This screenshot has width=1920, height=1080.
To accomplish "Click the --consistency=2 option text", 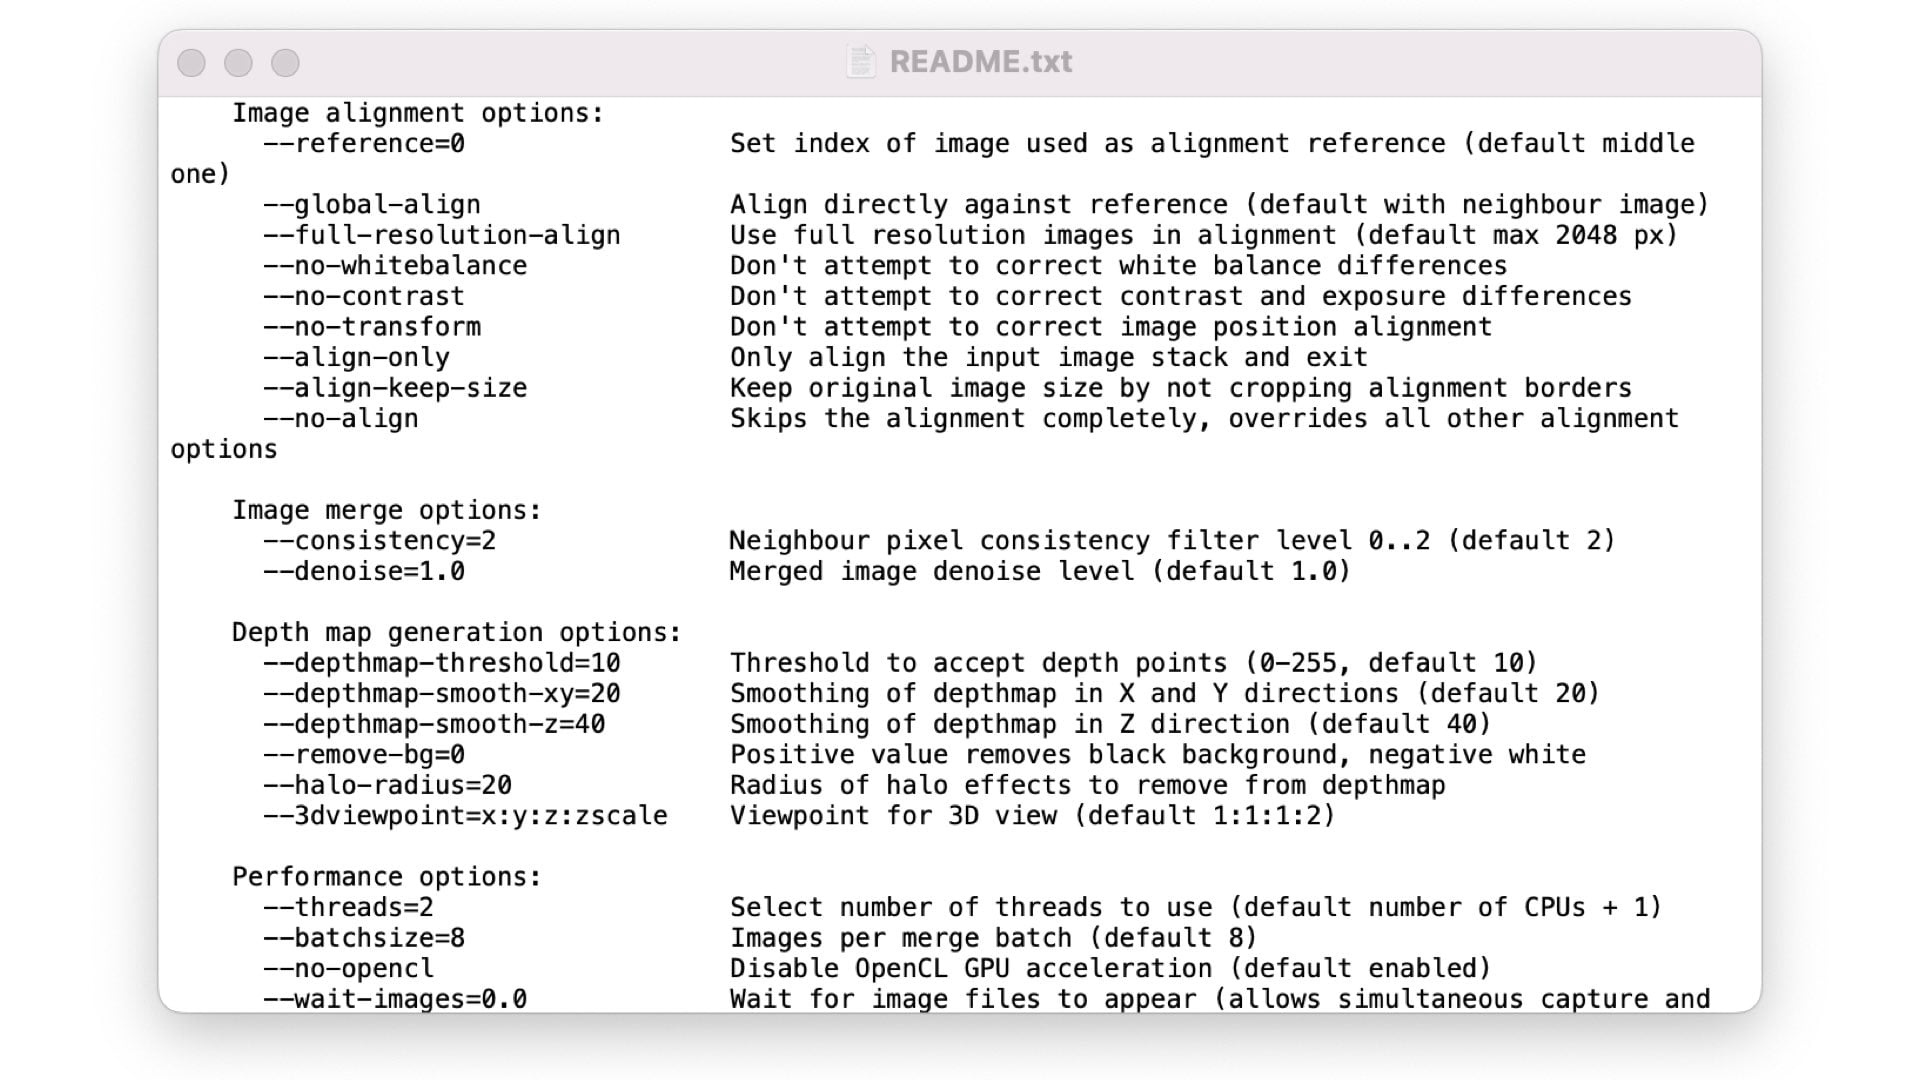I will (x=380, y=541).
